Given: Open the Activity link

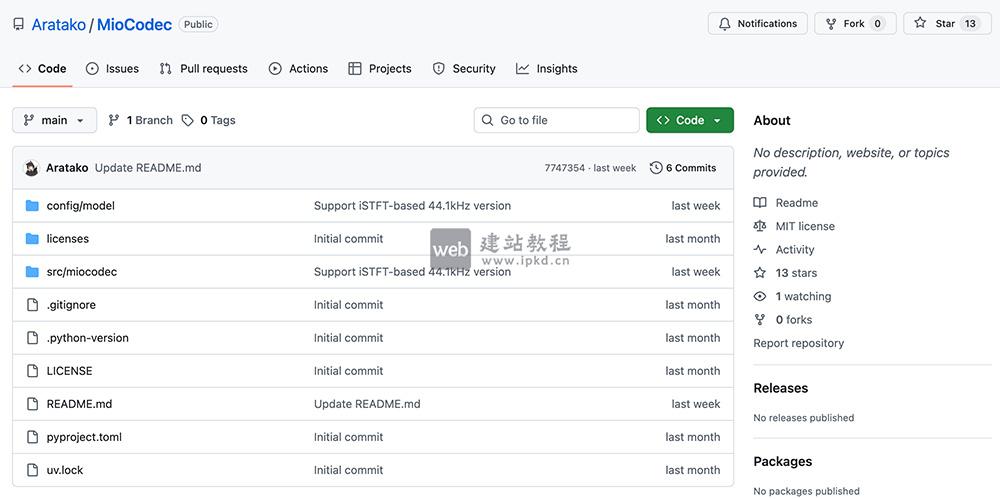Looking at the screenshot, I should (x=795, y=250).
